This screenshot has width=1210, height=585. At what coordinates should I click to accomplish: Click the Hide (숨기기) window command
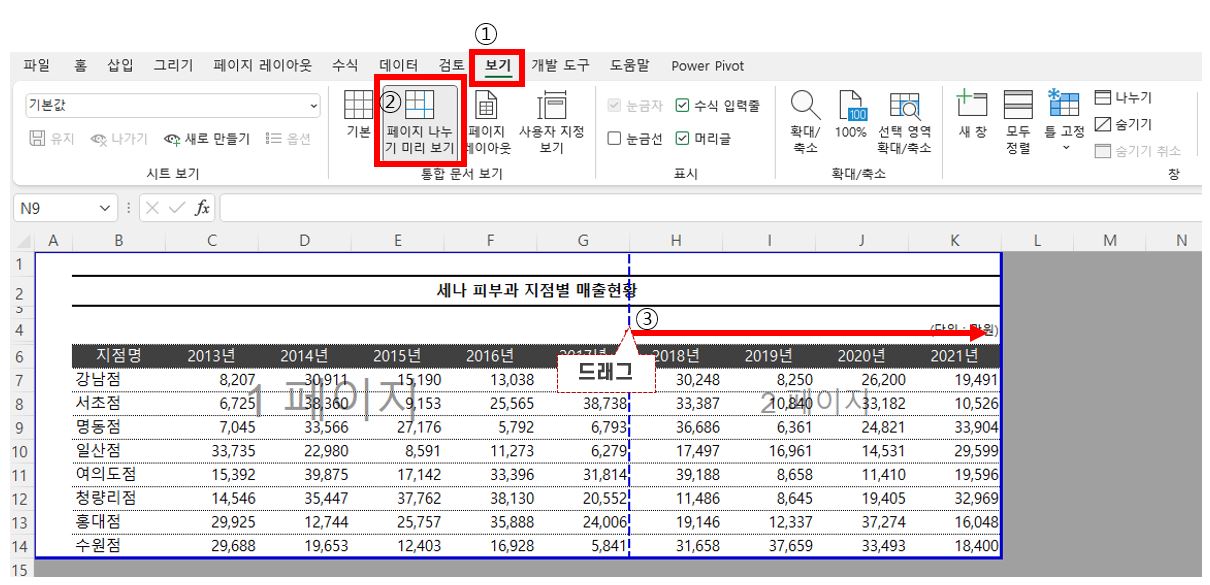[x=1123, y=124]
